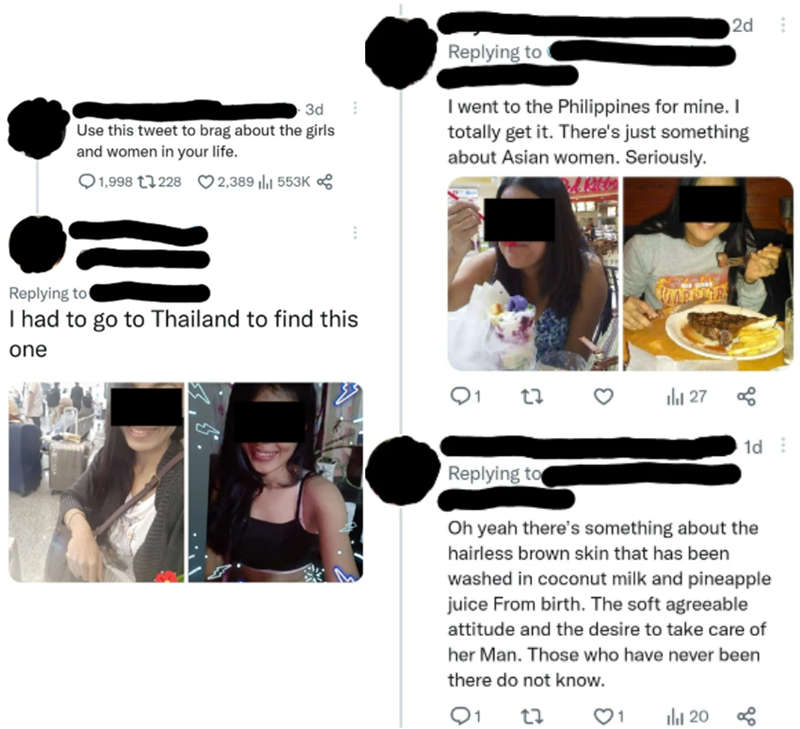800x729 pixels.
Task: Open the halo-halo dessert photo
Action: click(533, 273)
